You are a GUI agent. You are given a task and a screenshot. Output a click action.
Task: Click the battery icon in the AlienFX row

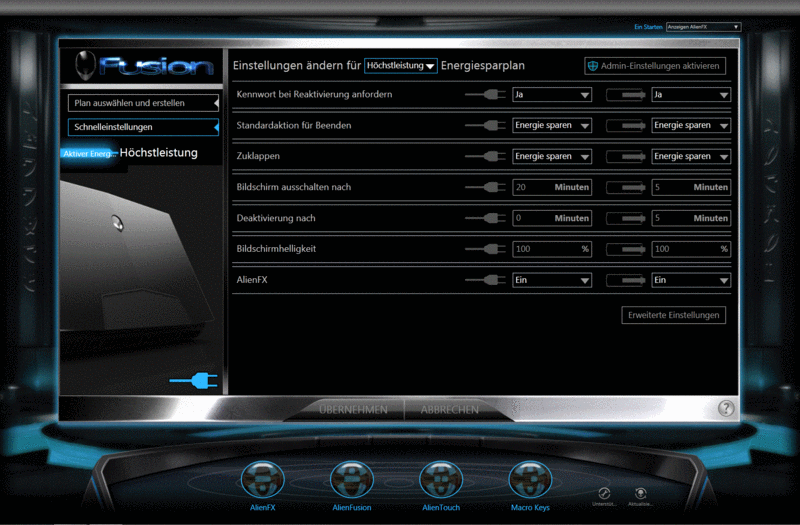pyautogui.click(x=626, y=280)
